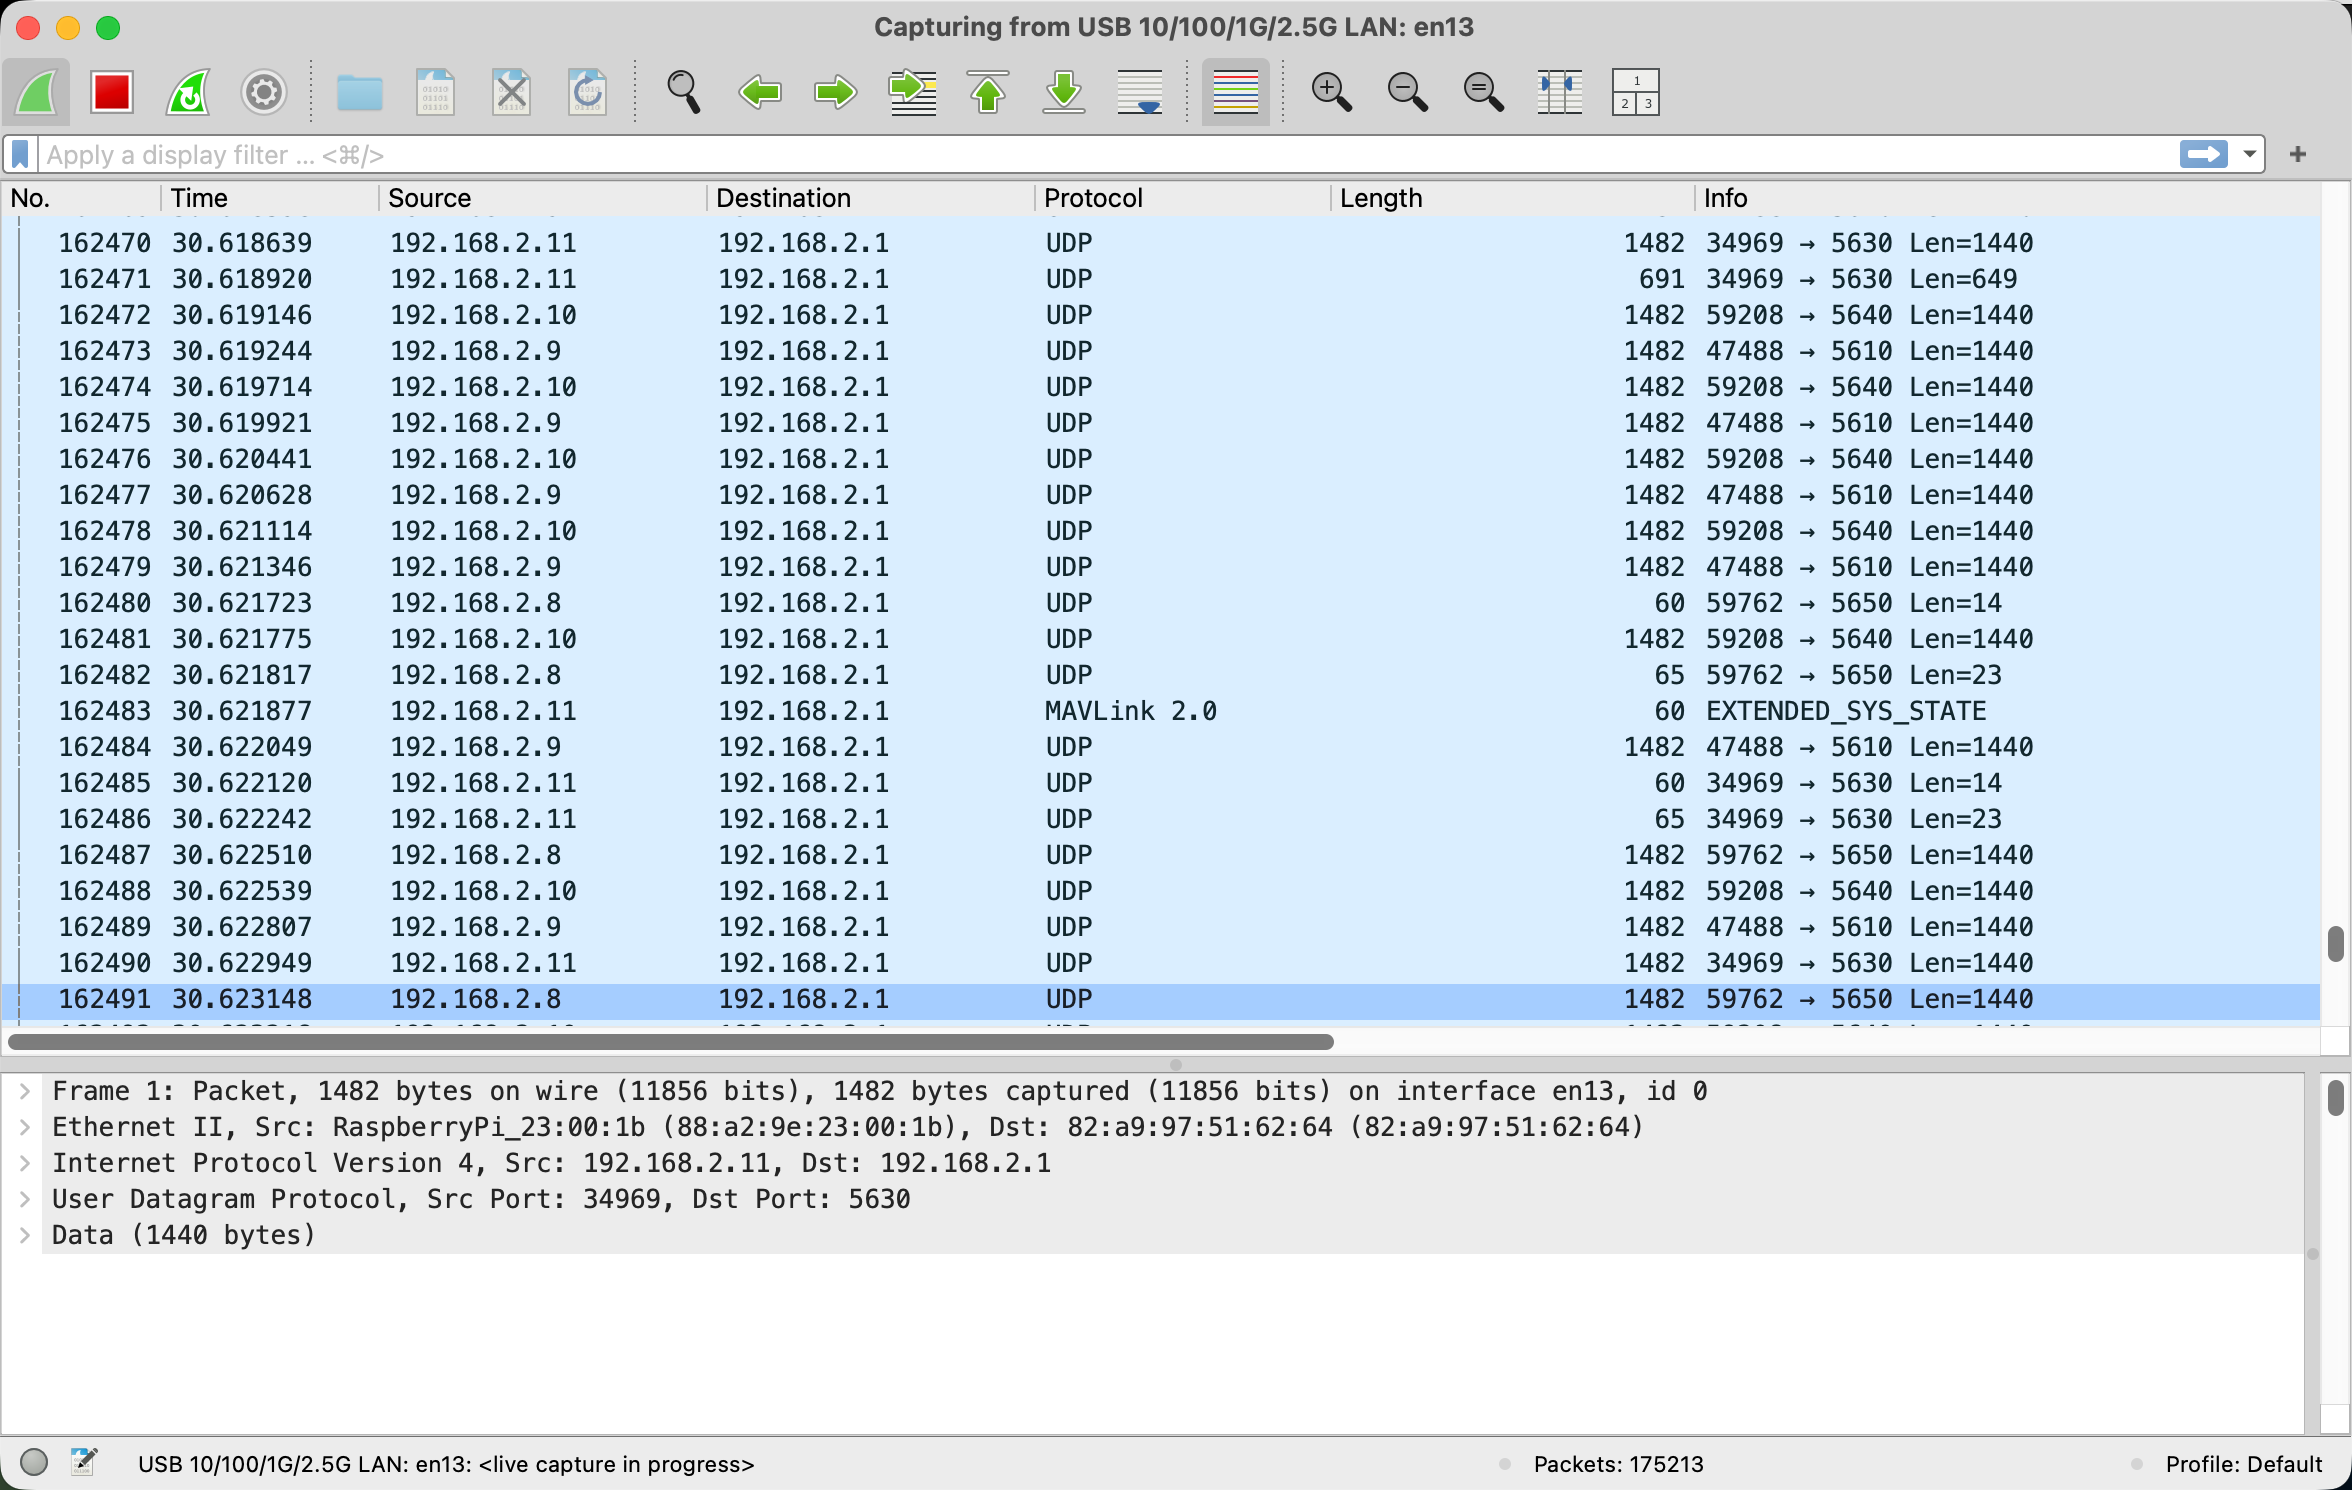The width and height of the screenshot is (2352, 1490).
Task: Zoom in the main window text
Action: pyautogui.click(x=1331, y=92)
